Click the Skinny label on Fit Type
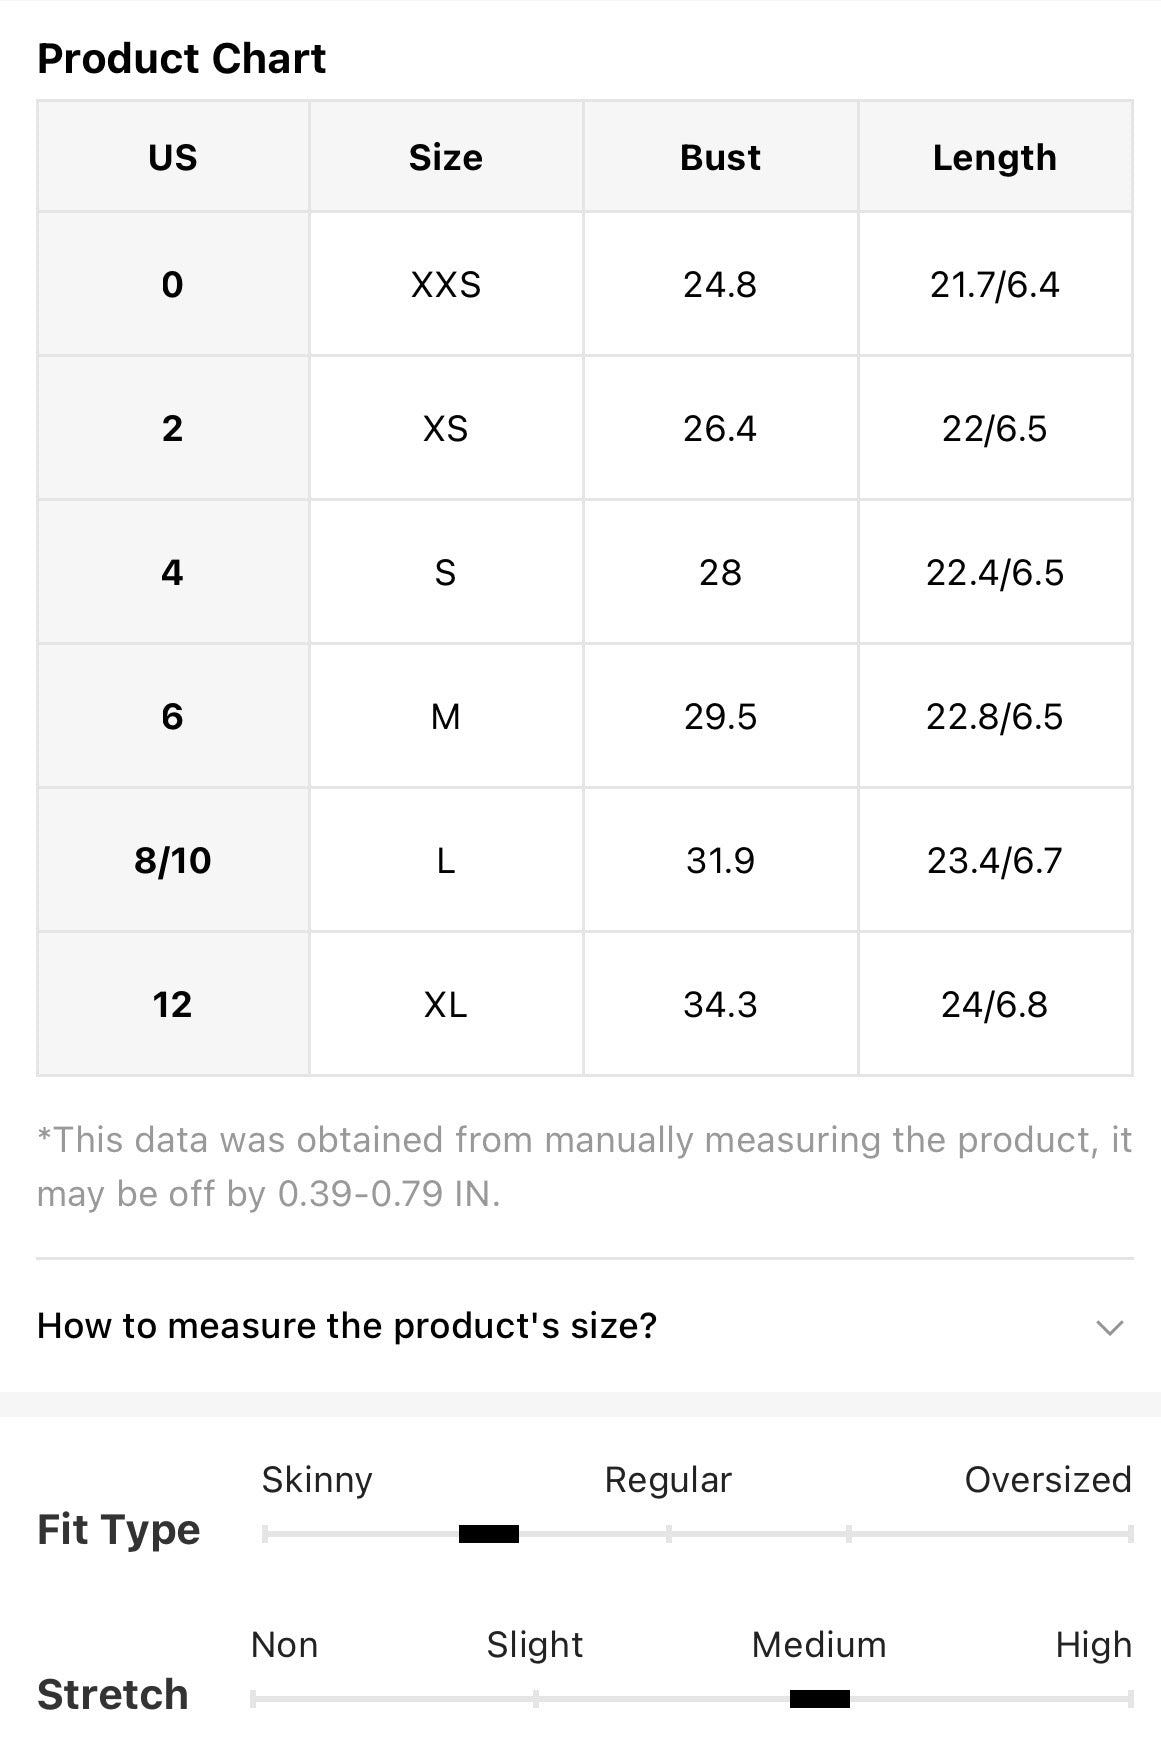The width and height of the screenshot is (1161, 1744). click(x=317, y=1480)
